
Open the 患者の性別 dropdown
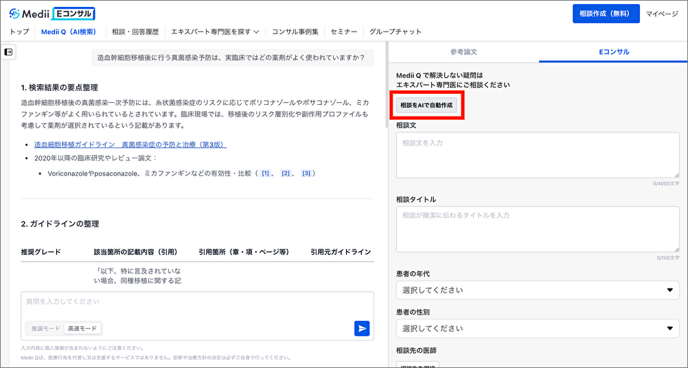[x=538, y=328]
